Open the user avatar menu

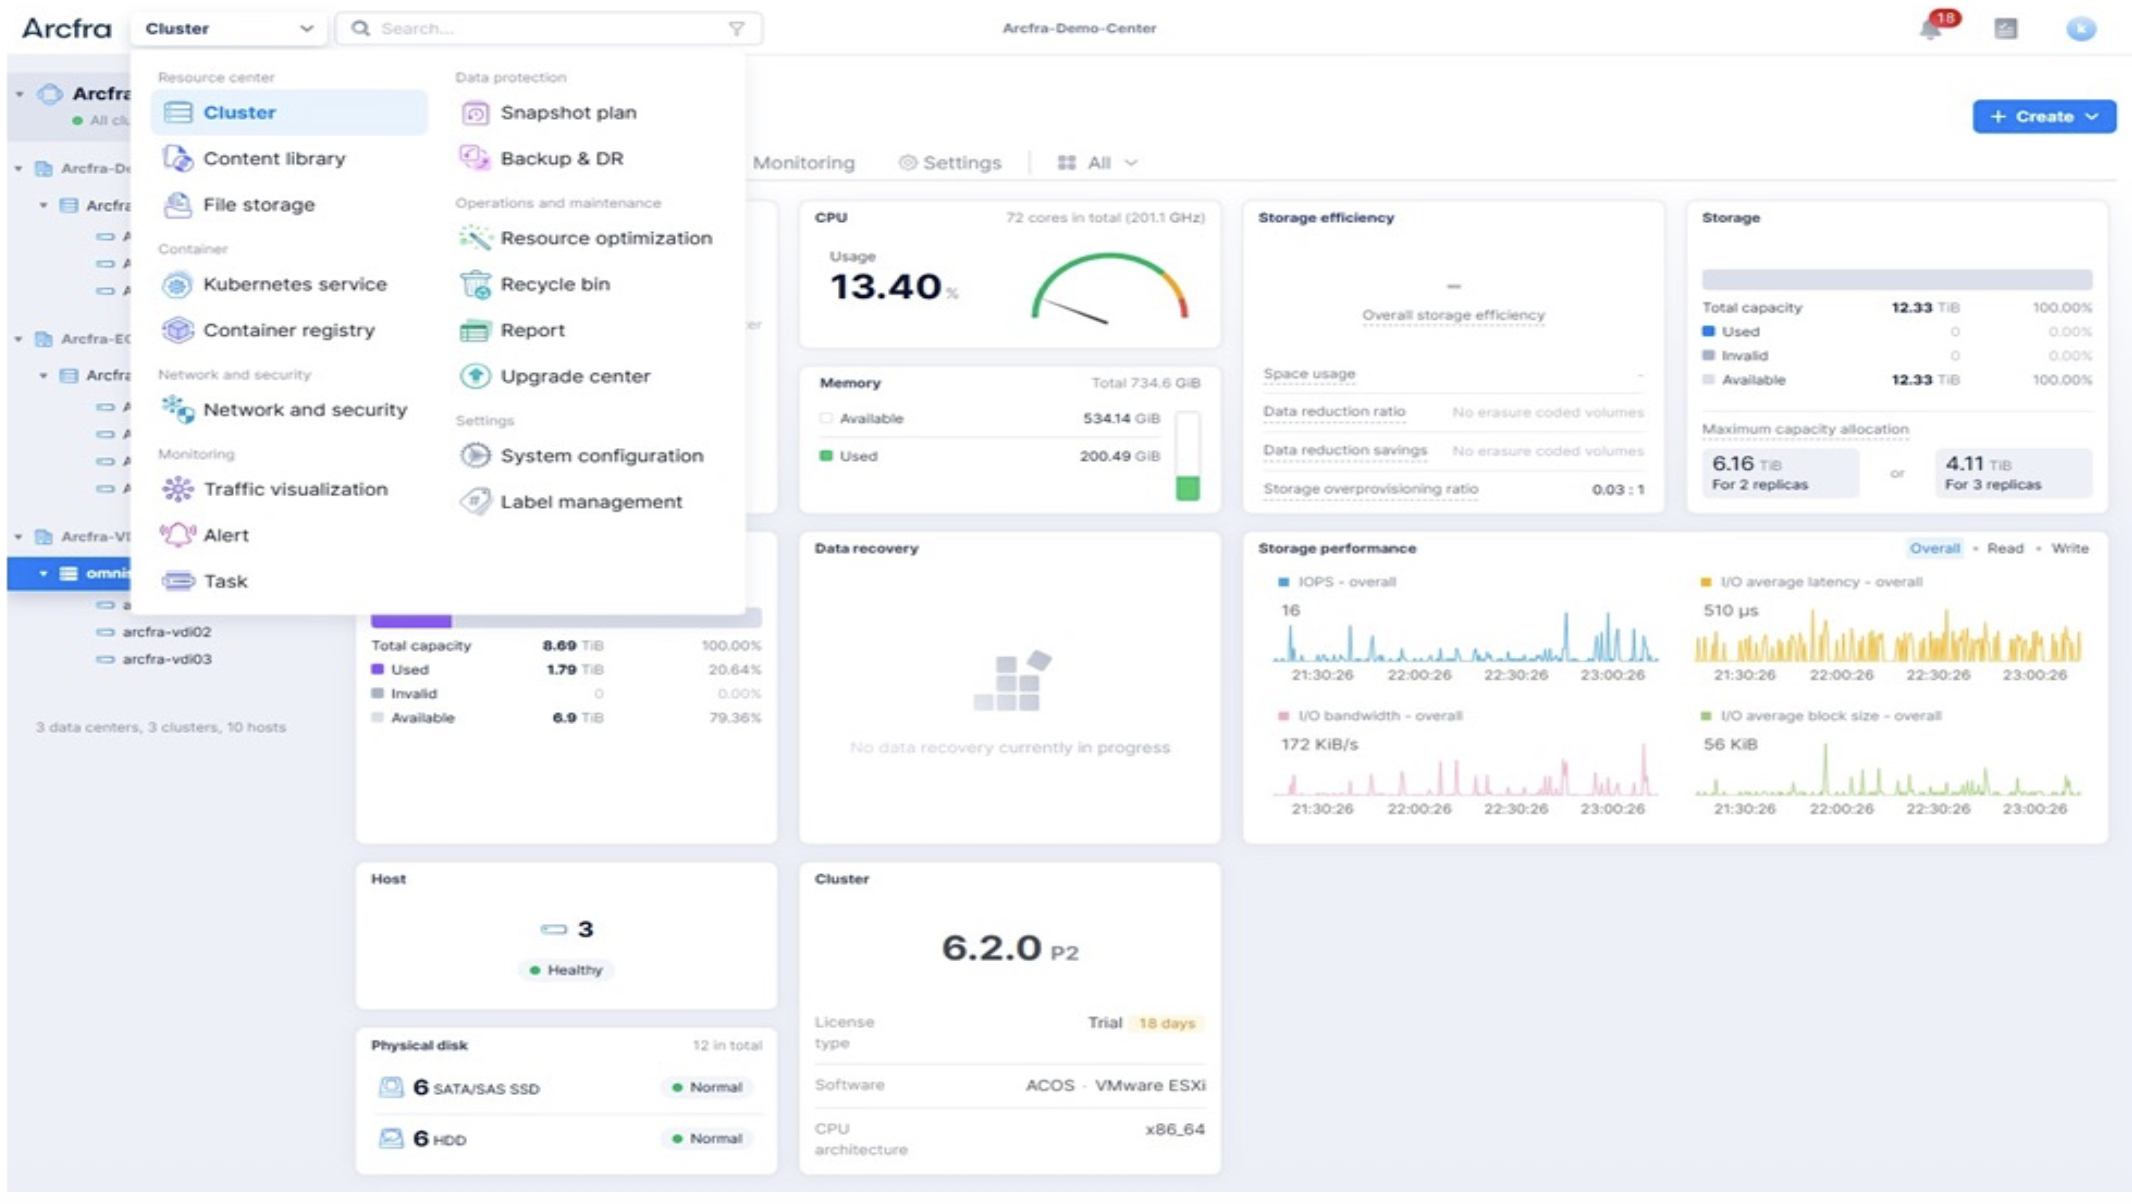2081,29
